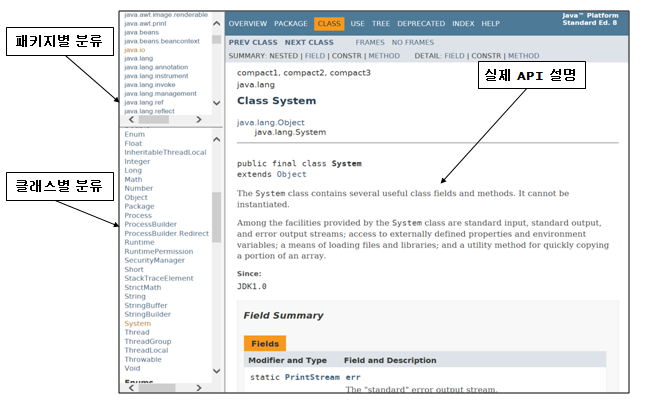The image size is (662, 404).
Task: Jump to FIELD in the summary links
Action: tap(315, 56)
